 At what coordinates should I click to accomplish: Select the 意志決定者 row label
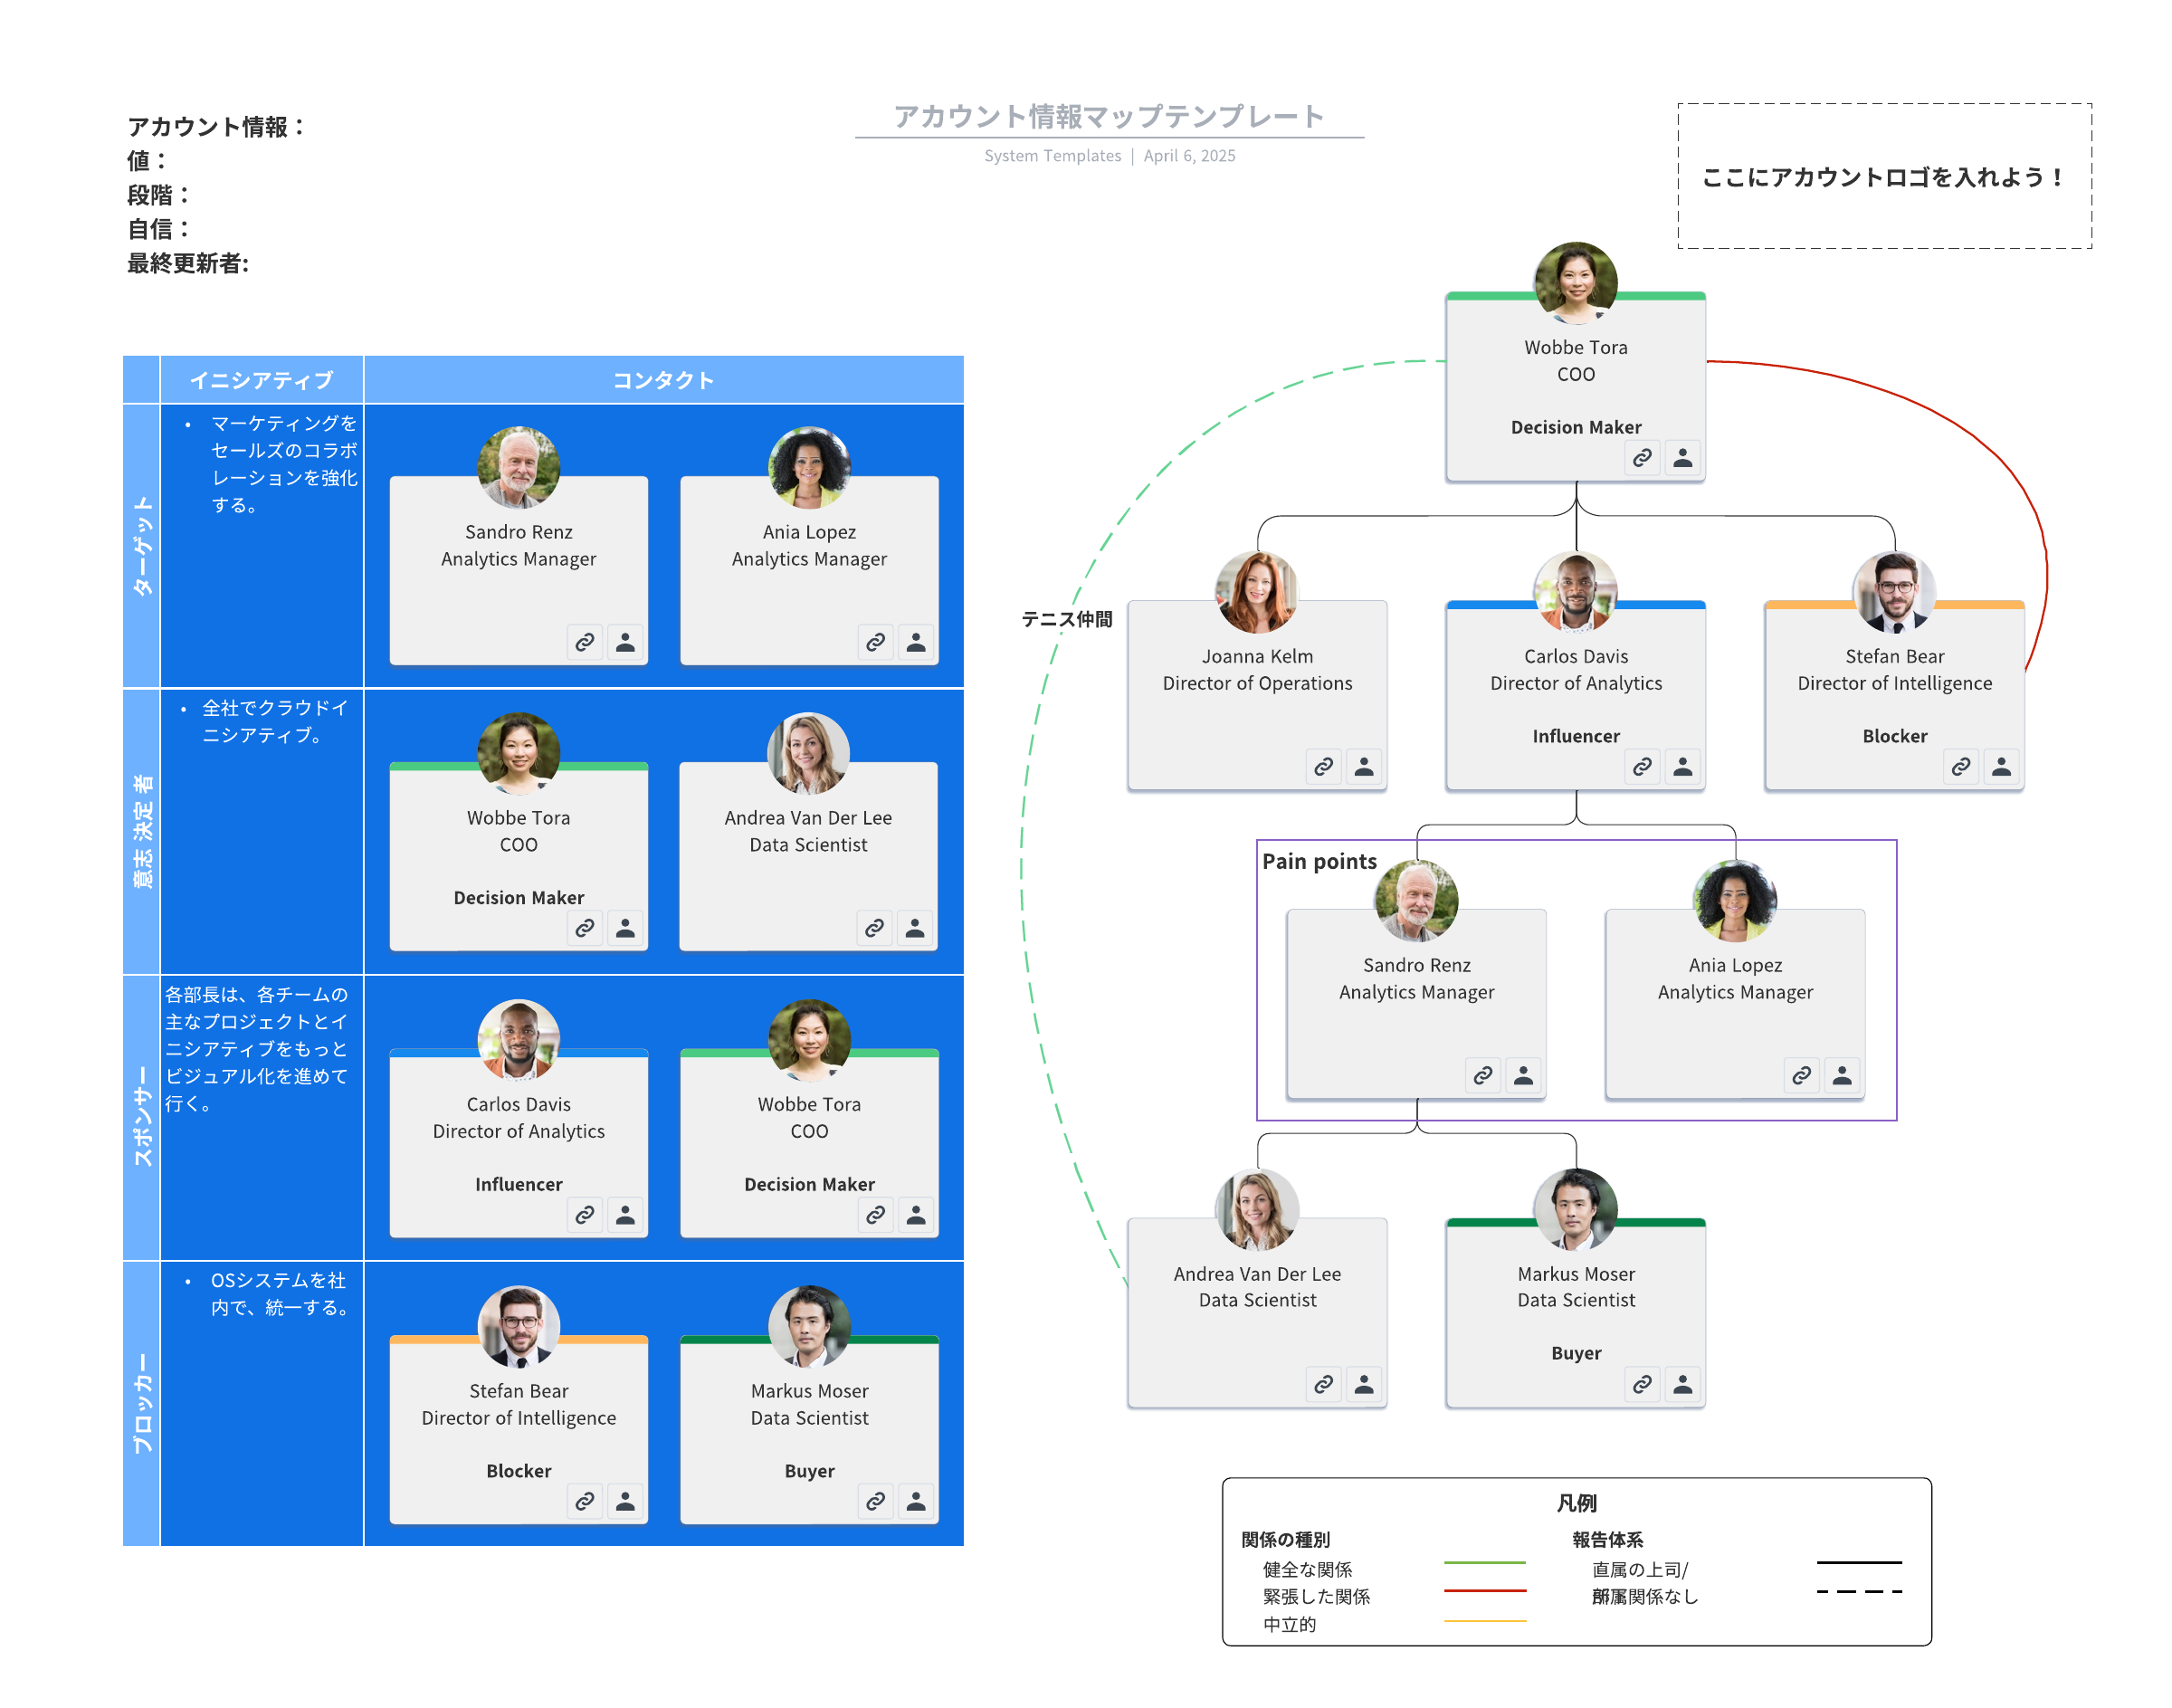pos(142,832)
